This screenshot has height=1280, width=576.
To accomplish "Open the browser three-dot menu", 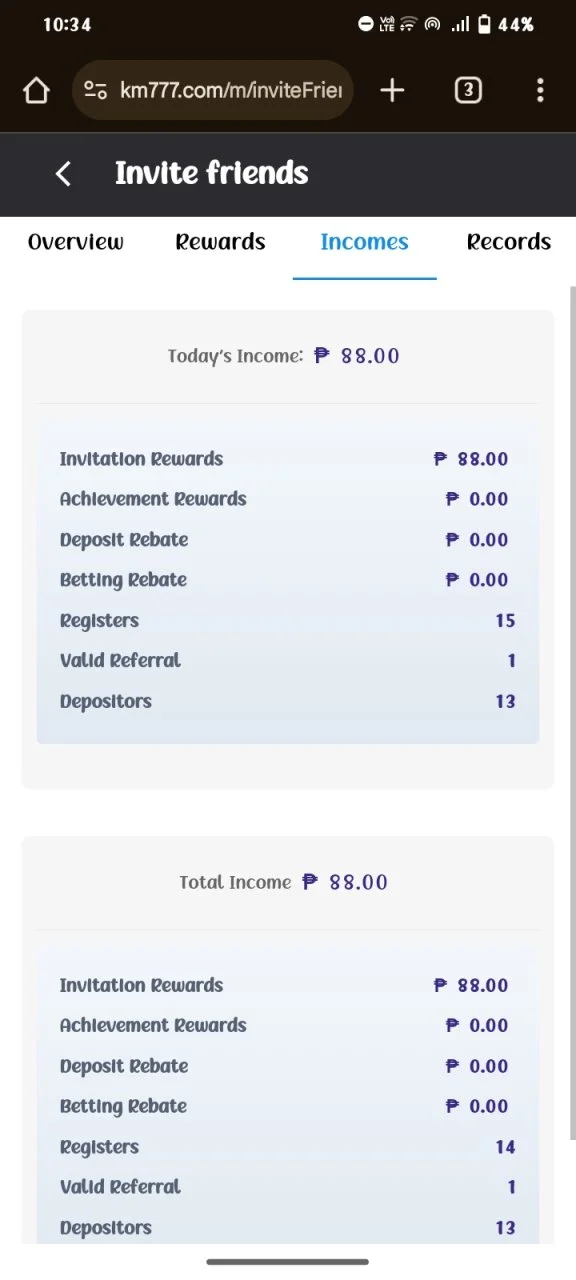I will click(540, 91).
